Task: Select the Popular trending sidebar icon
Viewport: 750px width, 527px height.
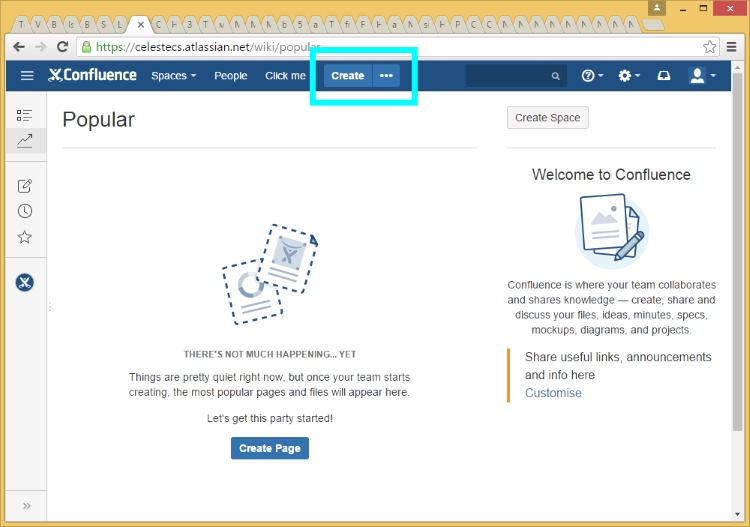Action: tap(24, 141)
